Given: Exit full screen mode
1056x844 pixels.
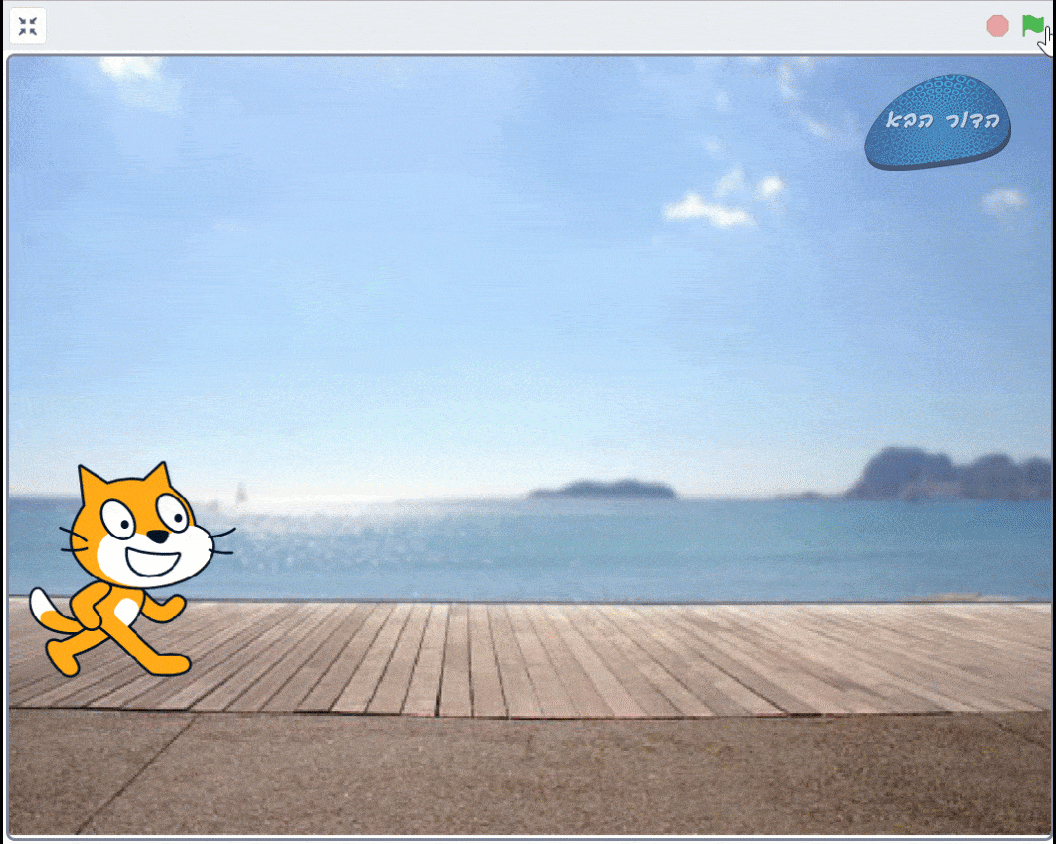Looking at the screenshot, I should click(28, 26).
